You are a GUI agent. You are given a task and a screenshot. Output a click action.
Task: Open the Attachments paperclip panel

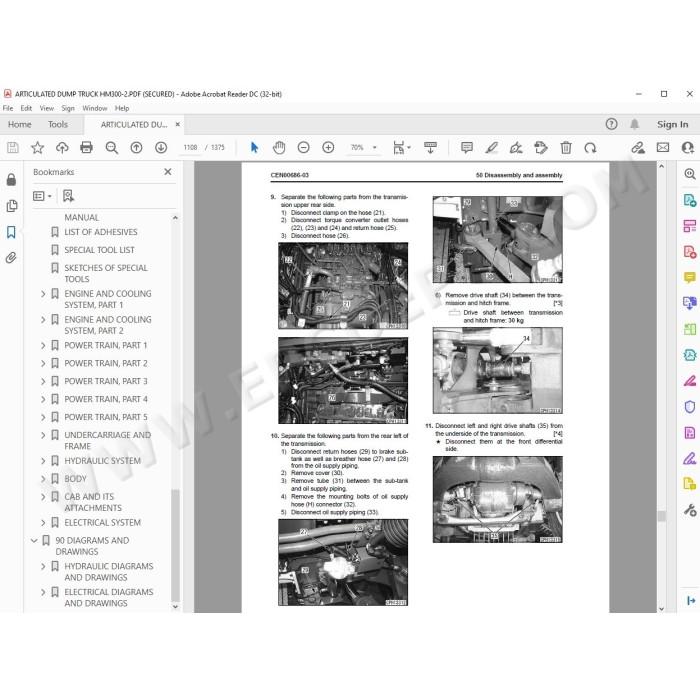coord(11,258)
